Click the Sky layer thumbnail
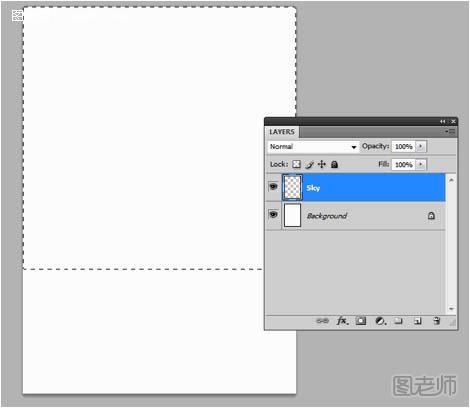Image resolution: width=470 pixels, height=408 pixels. pyautogui.click(x=292, y=188)
